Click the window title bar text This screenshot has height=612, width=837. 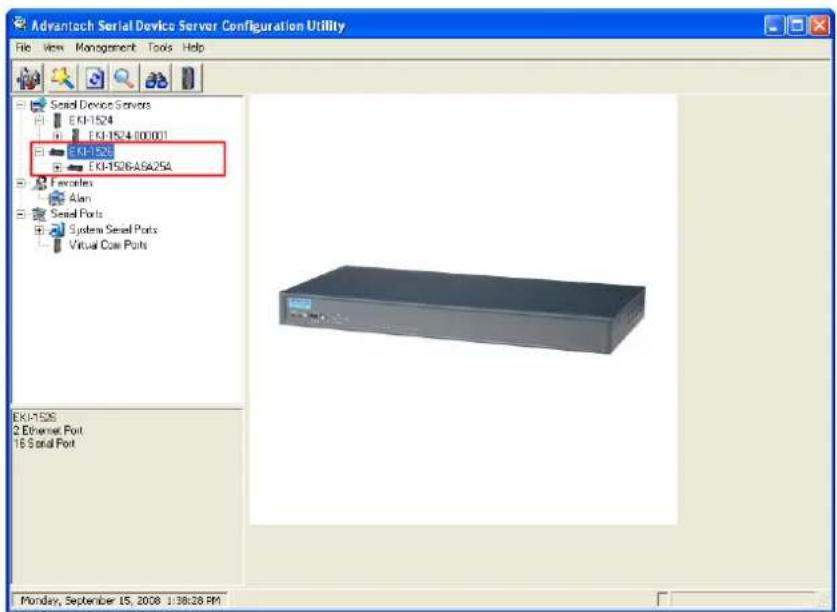(x=188, y=26)
